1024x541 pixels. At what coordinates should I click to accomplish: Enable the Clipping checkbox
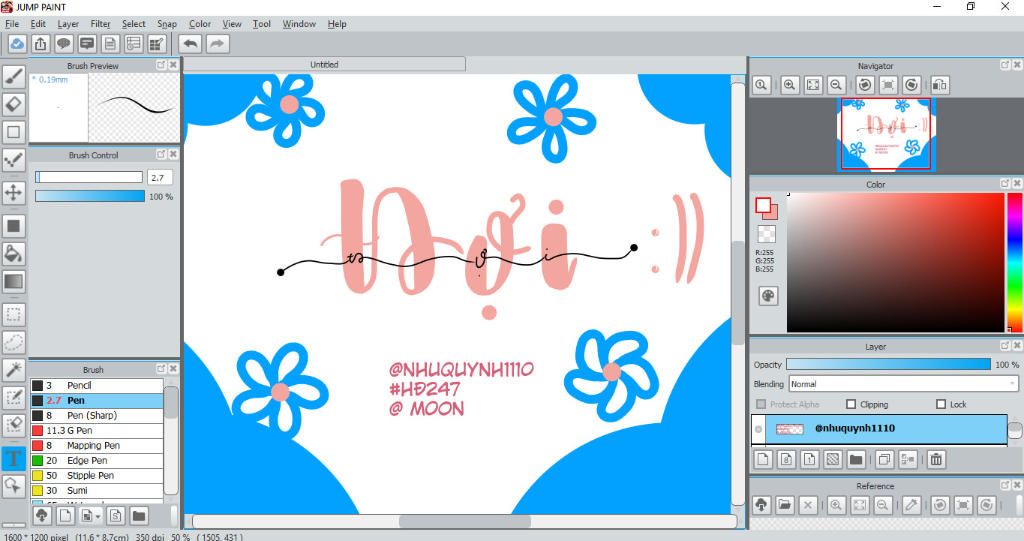pyautogui.click(x=850, y=404)
